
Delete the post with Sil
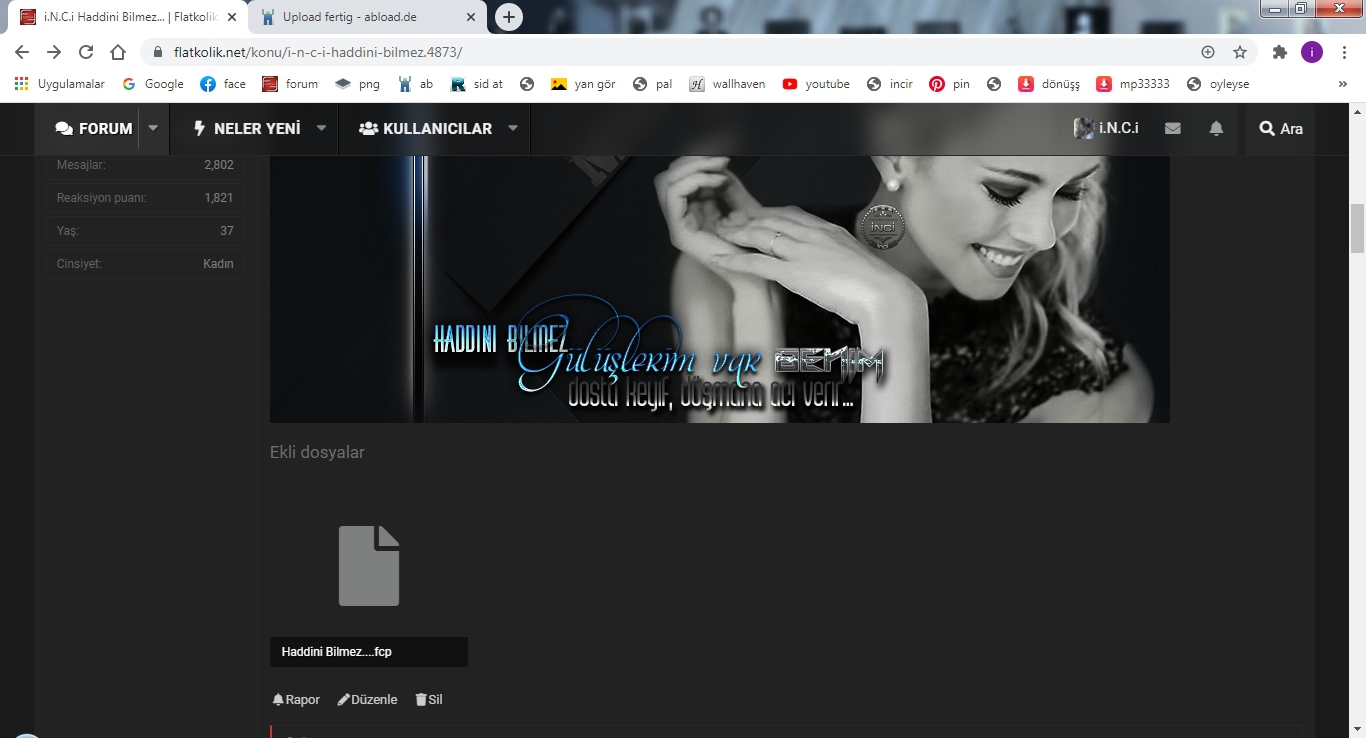(x=429, y=700)
